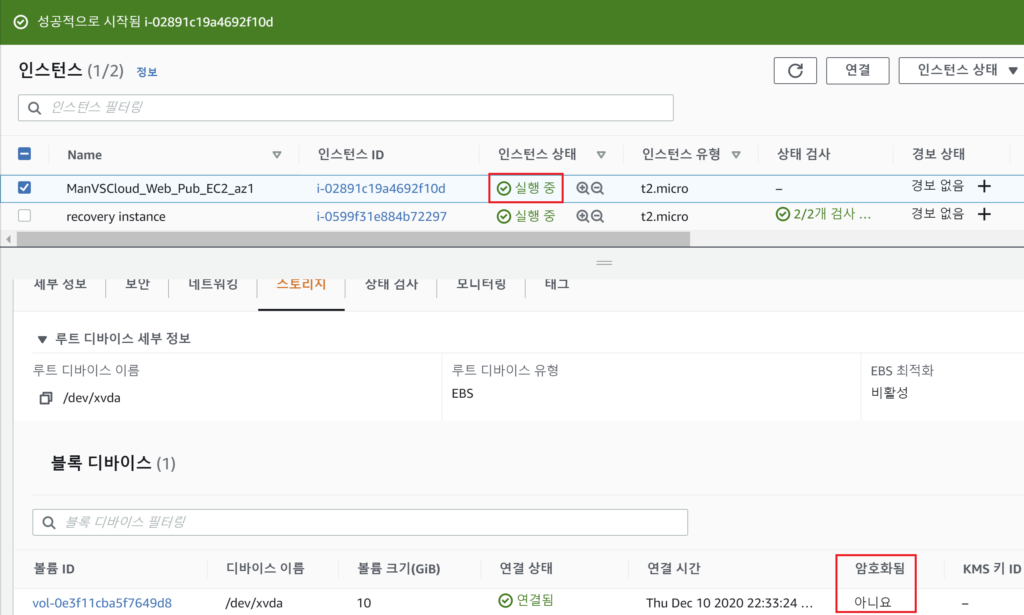Click zoom-in icon for ManVSCloud_Web_Pub_EC2_az1 row
This screenshot has height=615, width=1024.
[583, 188]
